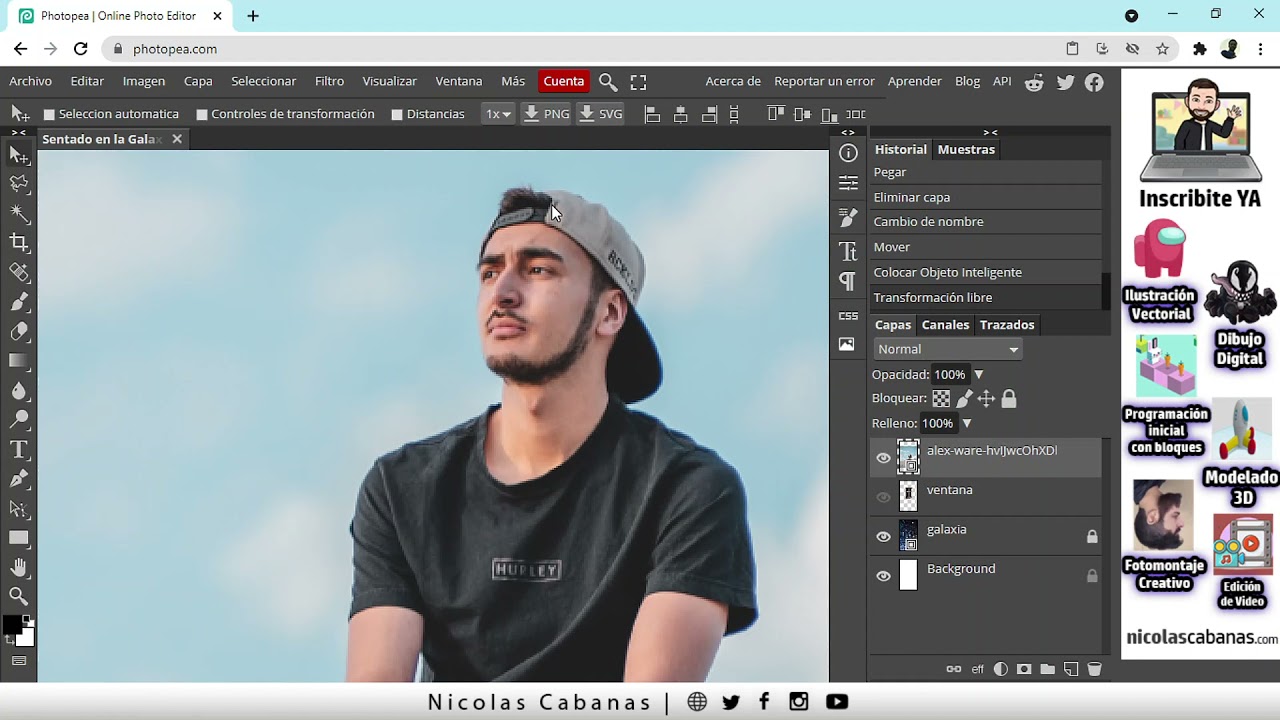The width and height of the screenshot is (1280, 720).
Task: Open the Archivo menu
Action: (x=30, y=81)
